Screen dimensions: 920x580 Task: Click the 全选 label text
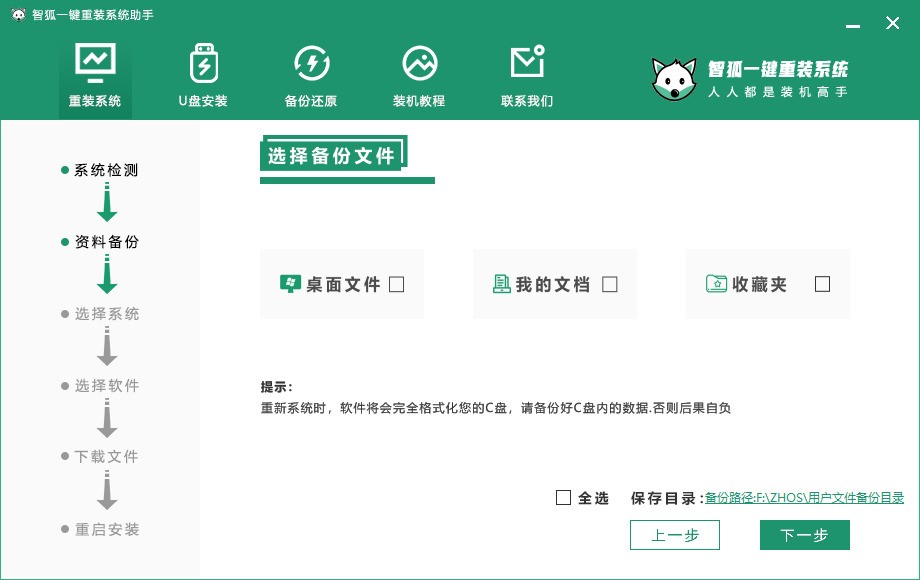click(x=593, y=498)
